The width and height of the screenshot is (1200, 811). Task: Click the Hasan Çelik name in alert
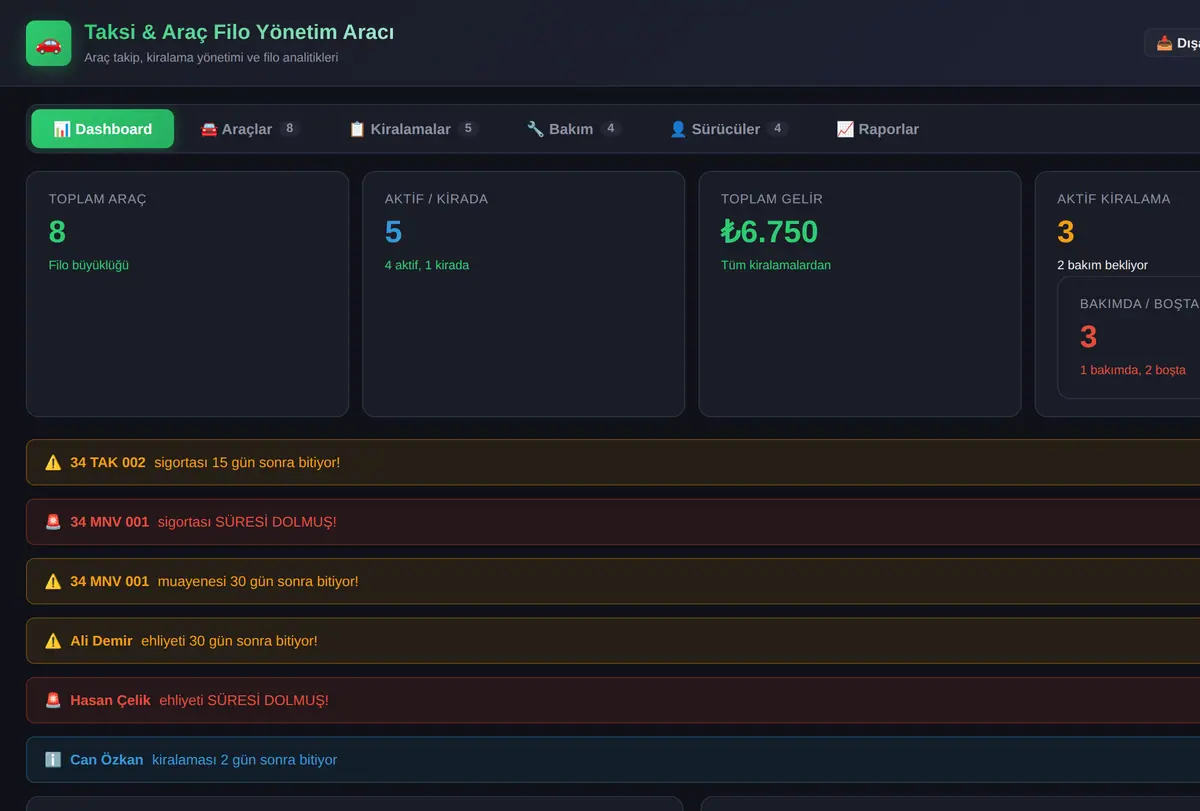pos(110,700)
